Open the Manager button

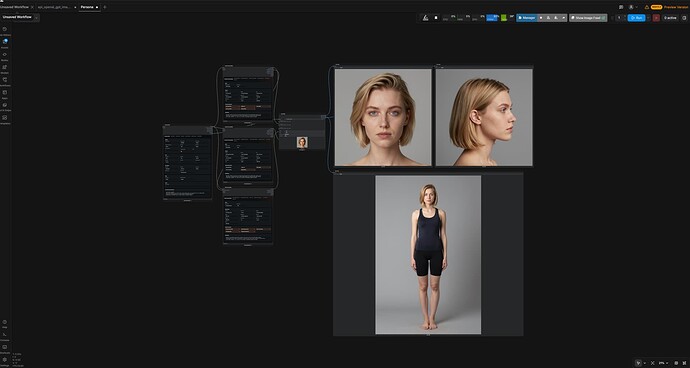pos(527,18)
